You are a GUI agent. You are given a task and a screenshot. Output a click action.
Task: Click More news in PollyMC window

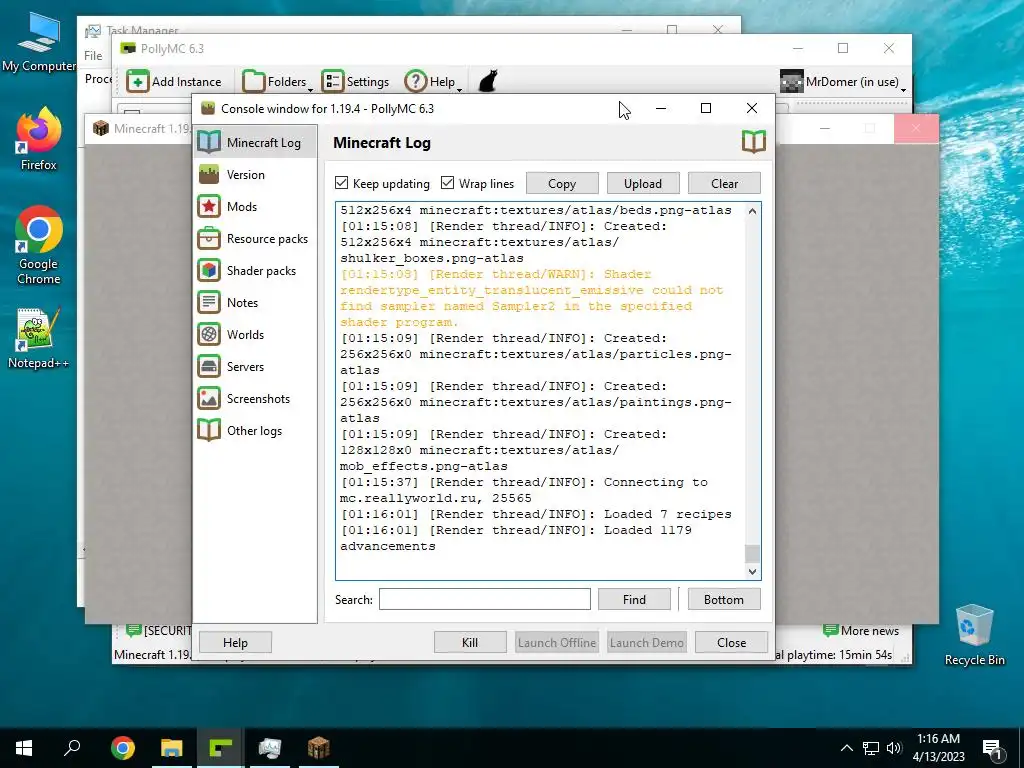click(861, 631)
